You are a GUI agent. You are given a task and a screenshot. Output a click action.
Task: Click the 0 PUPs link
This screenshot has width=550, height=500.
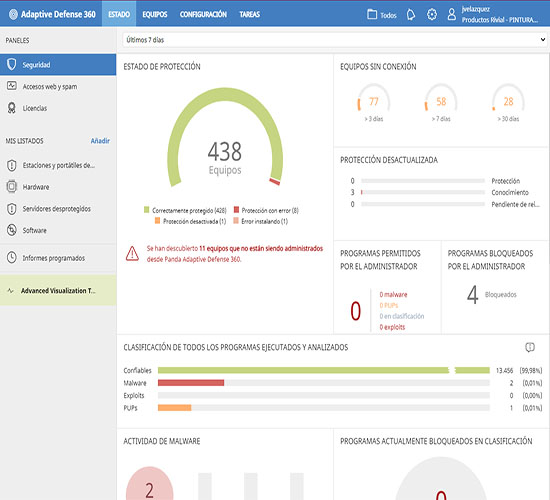[x=389, y=305]
